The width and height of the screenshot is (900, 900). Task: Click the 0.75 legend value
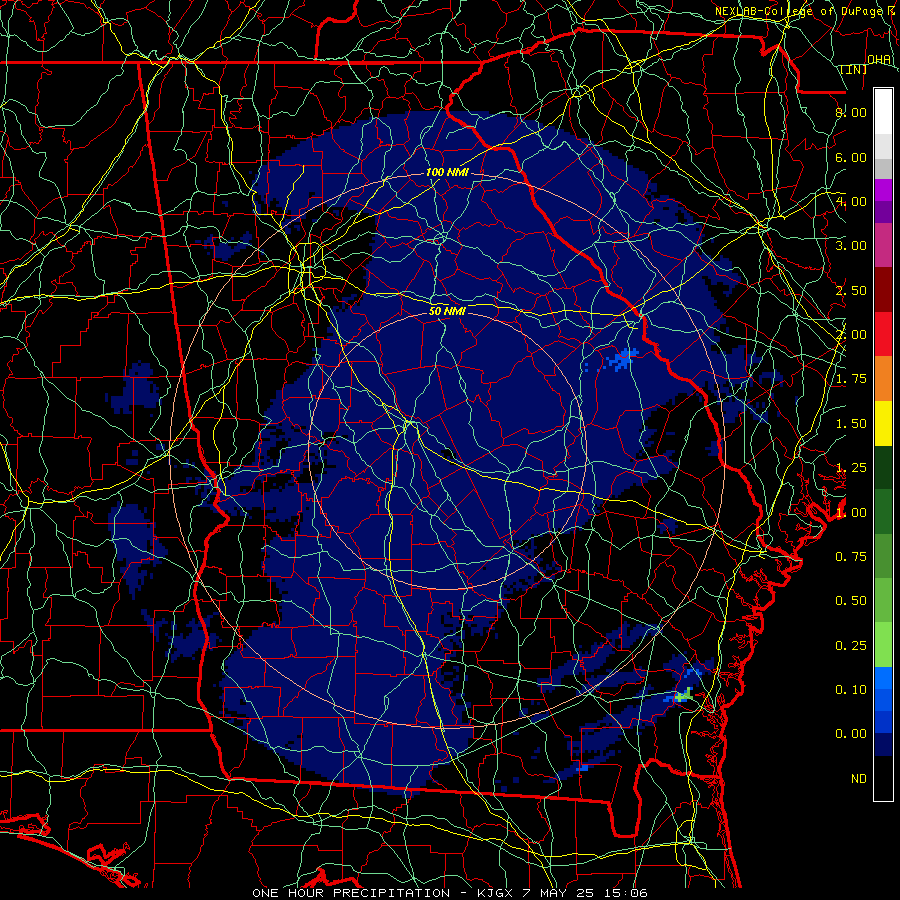(x=851, y=557)
